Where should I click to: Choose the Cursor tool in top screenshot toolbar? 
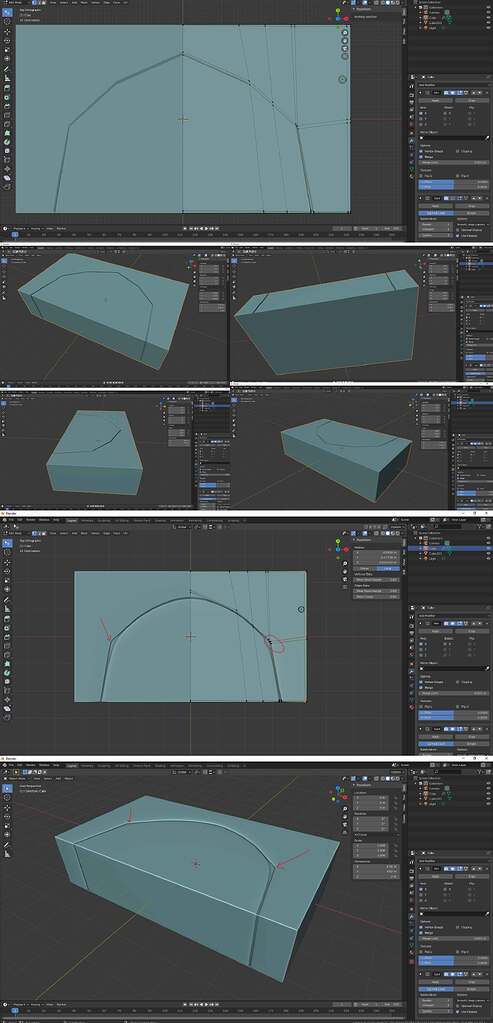click(7, 21)
